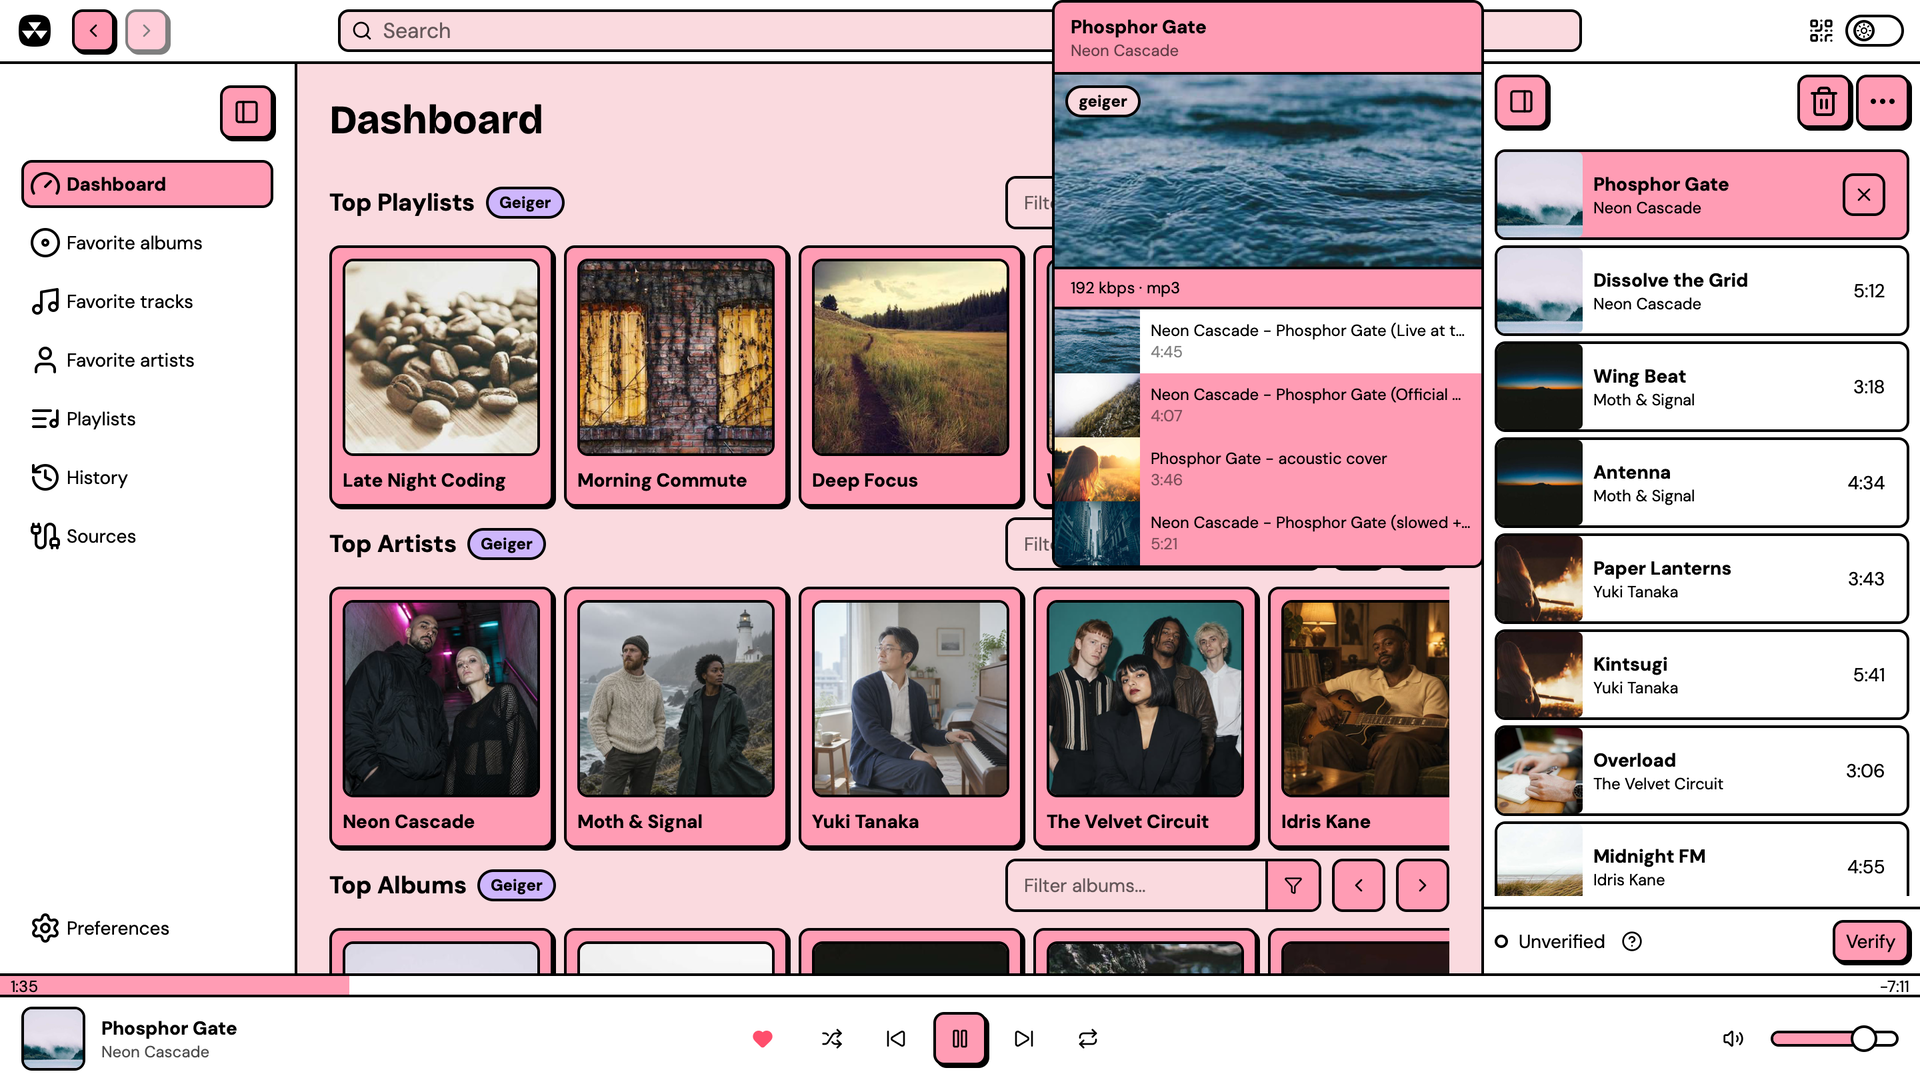
Task: Open queue more options menu
Action: (x=1883, y=101)
